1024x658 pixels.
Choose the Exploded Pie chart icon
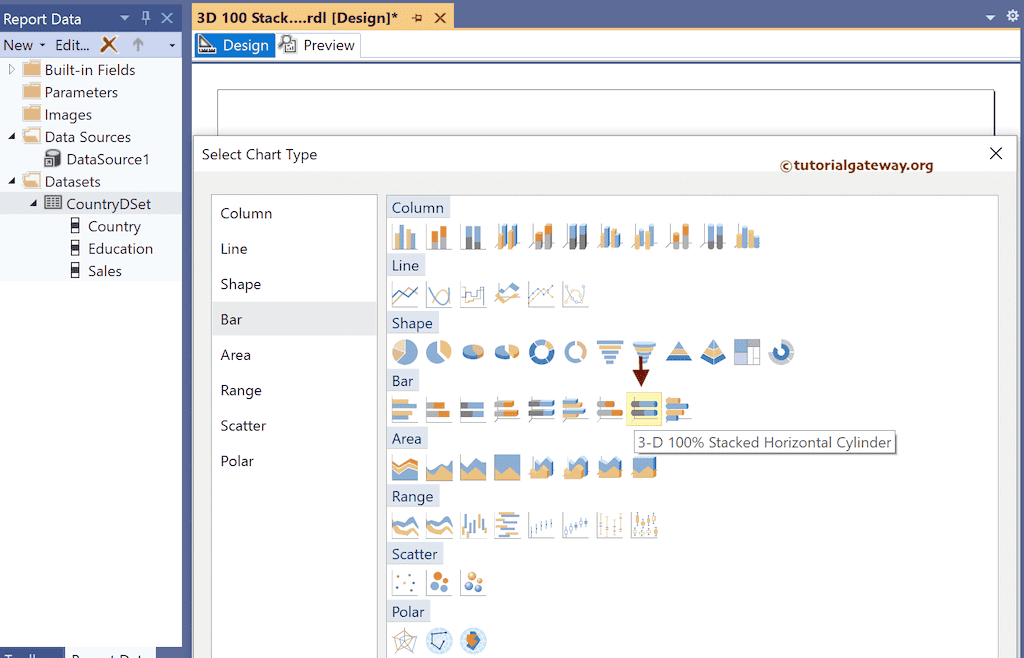pyautogui.click(x=439, y=352)
